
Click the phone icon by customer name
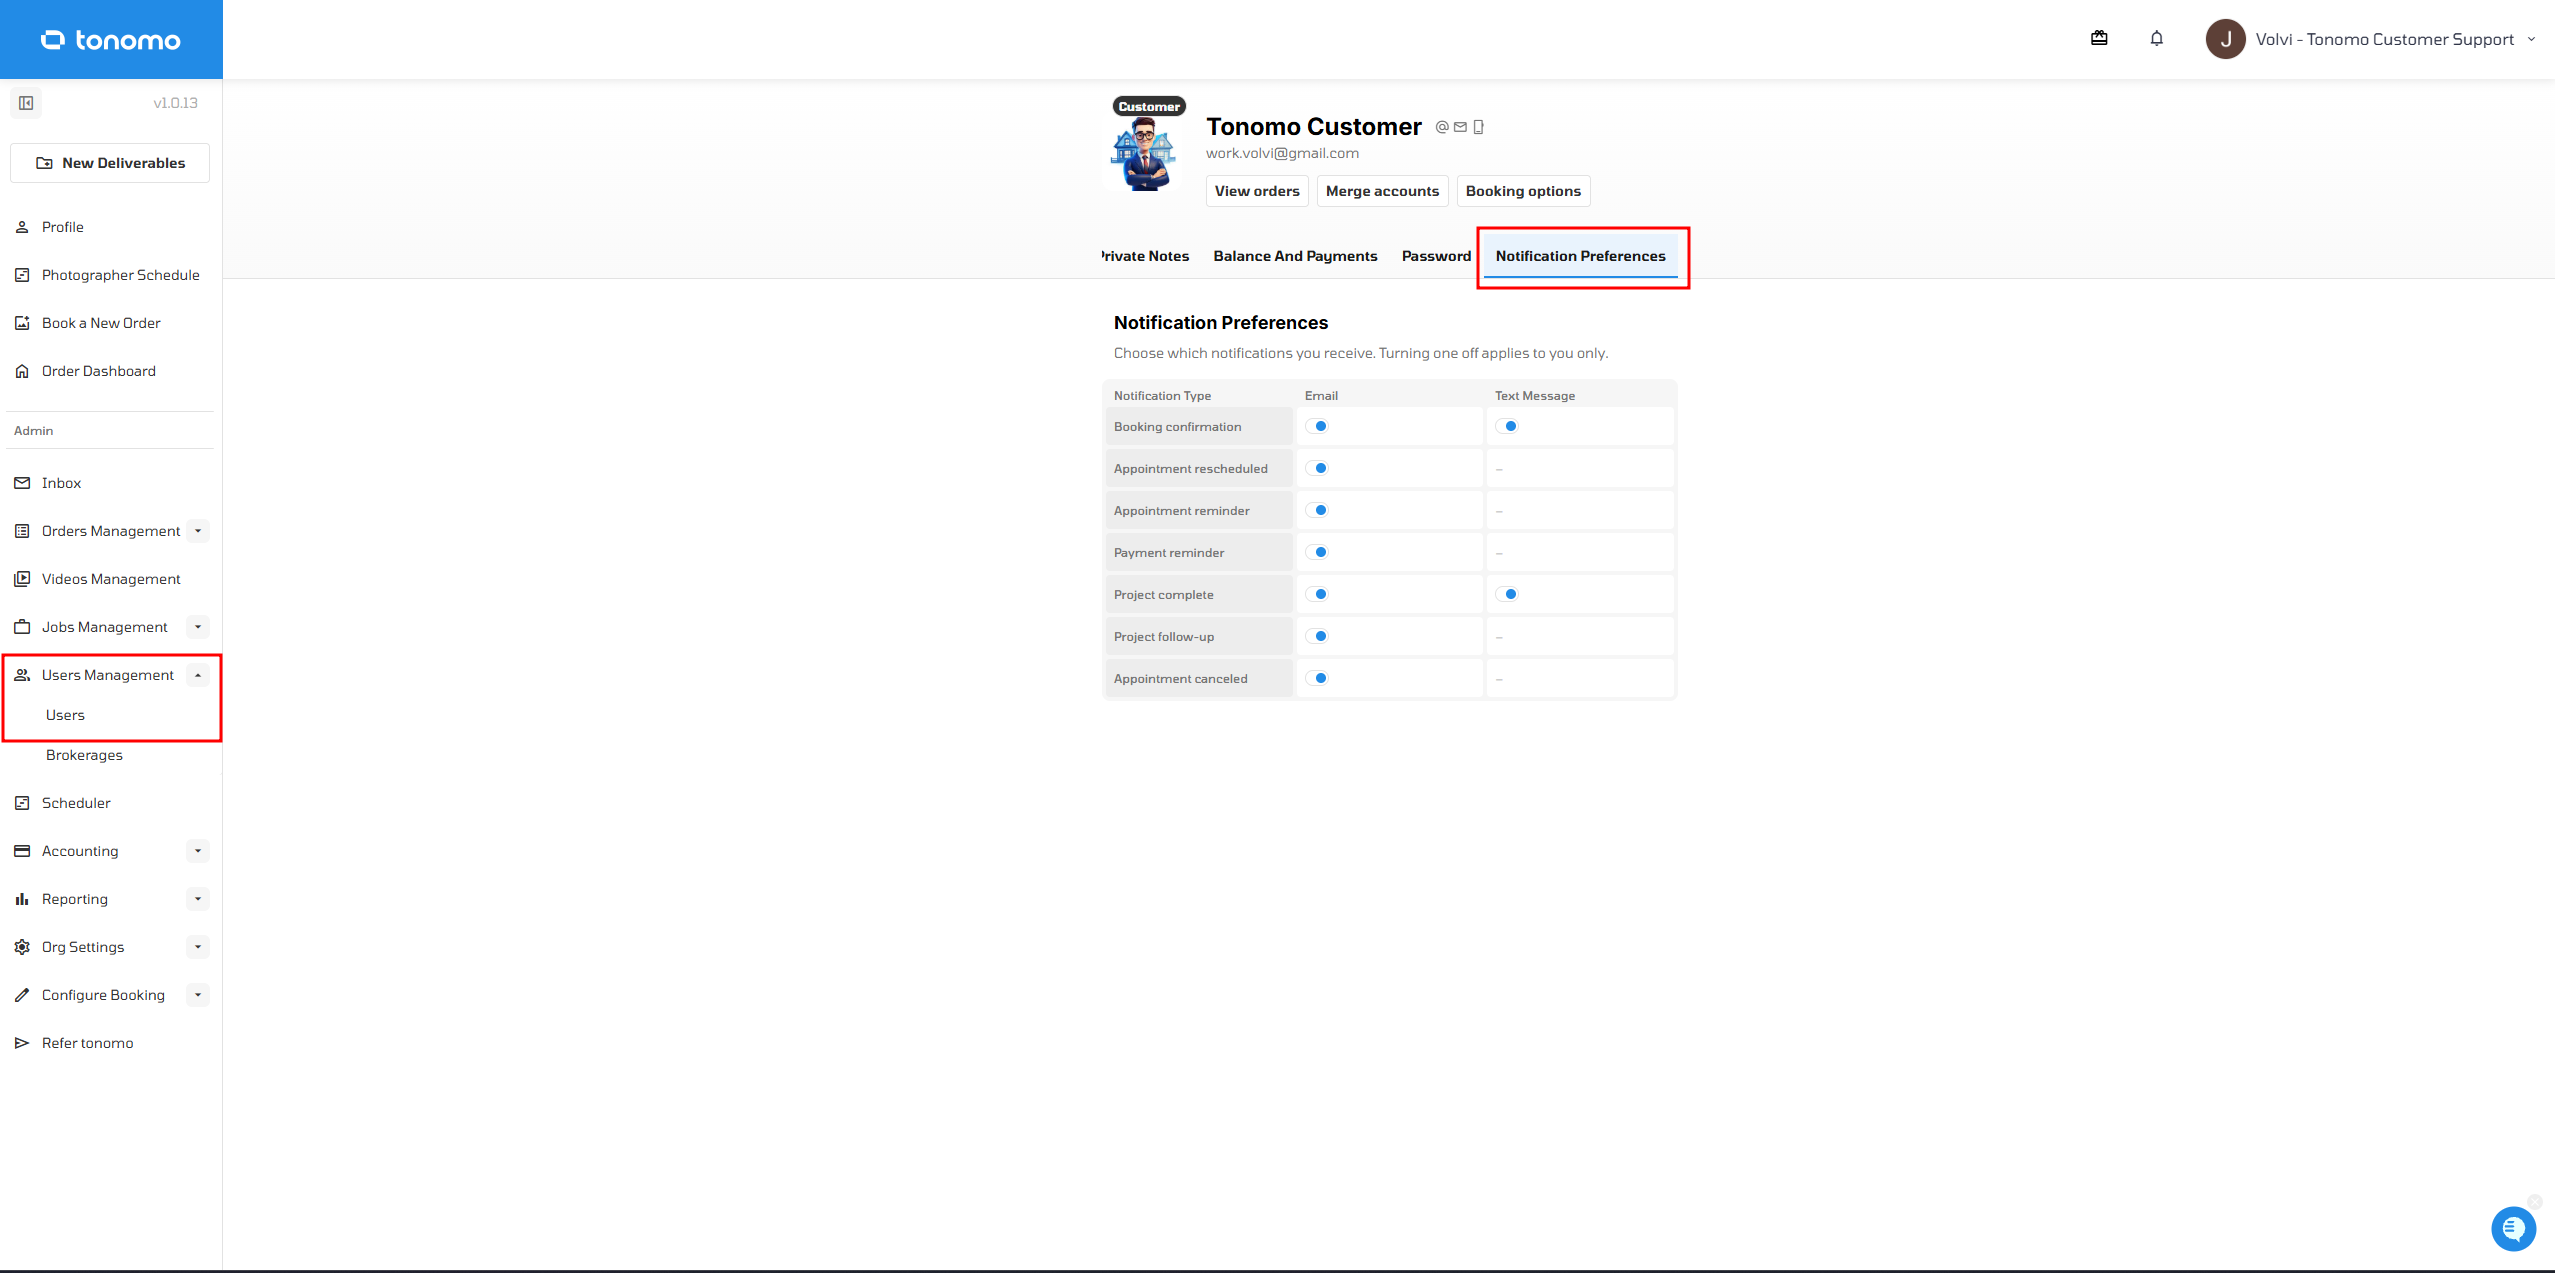pyautogui.click(x=1478, y=127)
